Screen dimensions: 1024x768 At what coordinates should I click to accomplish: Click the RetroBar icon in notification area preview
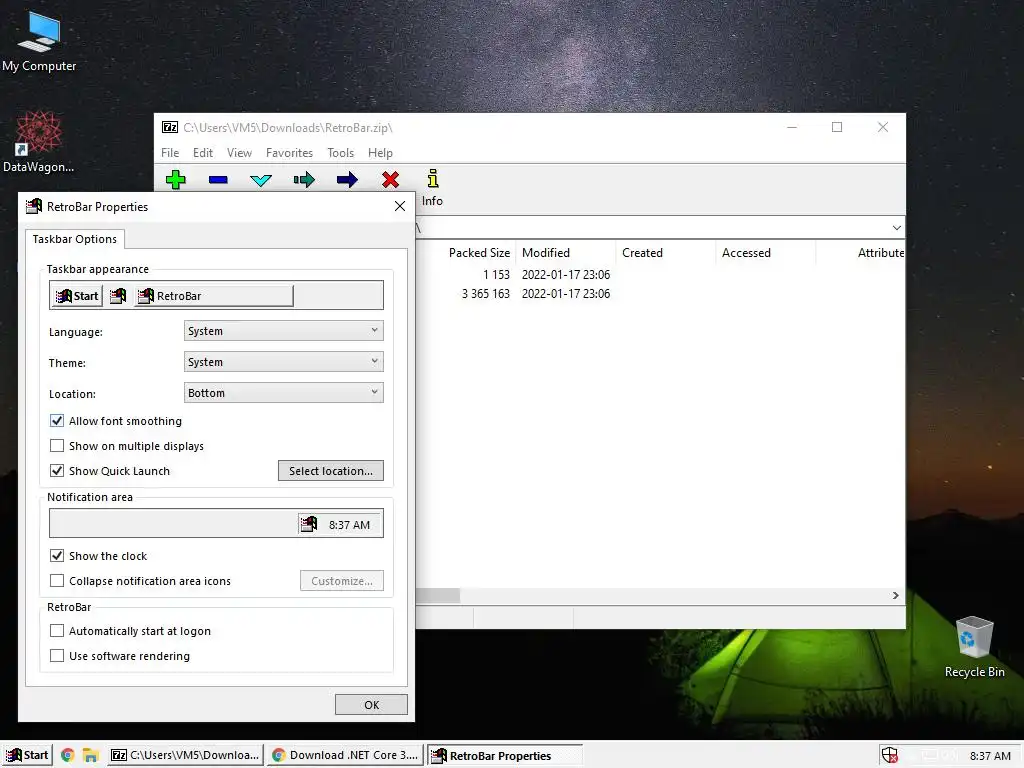point(308,524)
